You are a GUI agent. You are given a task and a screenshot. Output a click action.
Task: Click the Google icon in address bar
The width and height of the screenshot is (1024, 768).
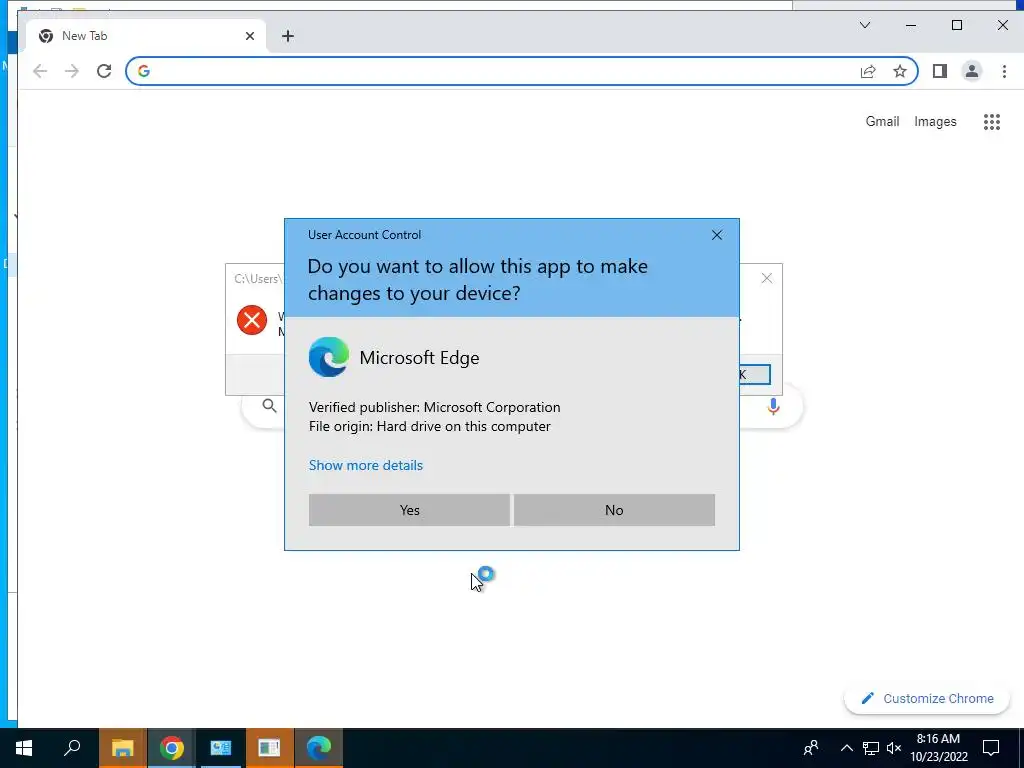144,71
